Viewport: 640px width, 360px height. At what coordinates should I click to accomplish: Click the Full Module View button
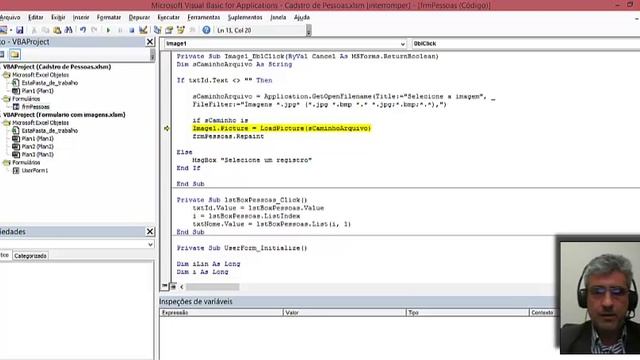tap(173, 287)
